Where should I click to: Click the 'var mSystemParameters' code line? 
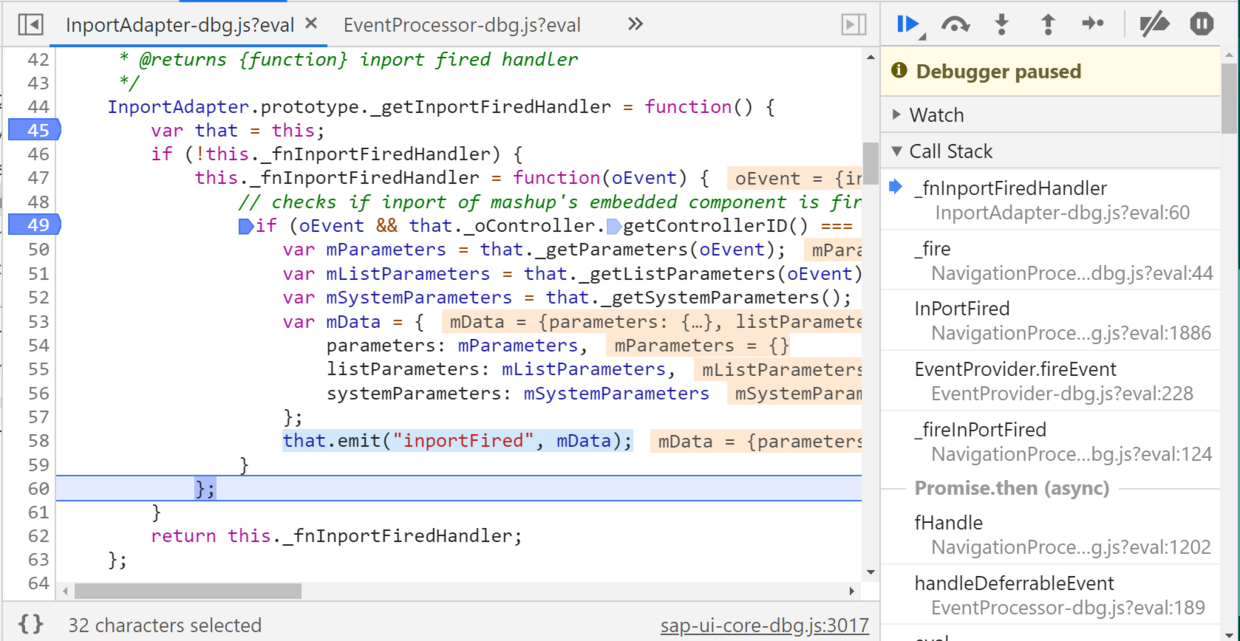[x=567, y=298]
